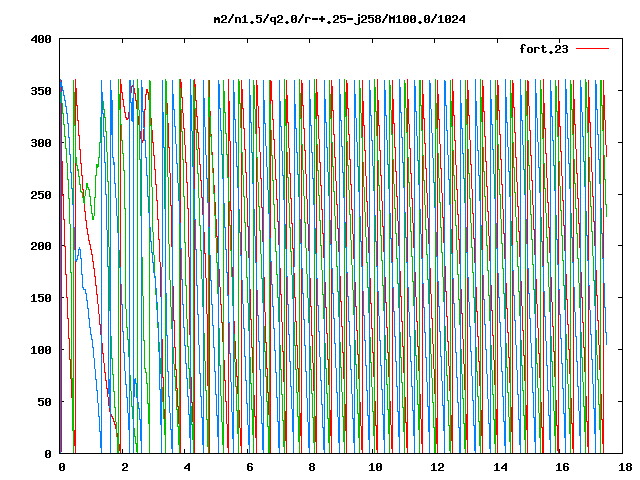Click the x-axis label 4
Viewport: 640px width, 480px height.
point(187,467)
